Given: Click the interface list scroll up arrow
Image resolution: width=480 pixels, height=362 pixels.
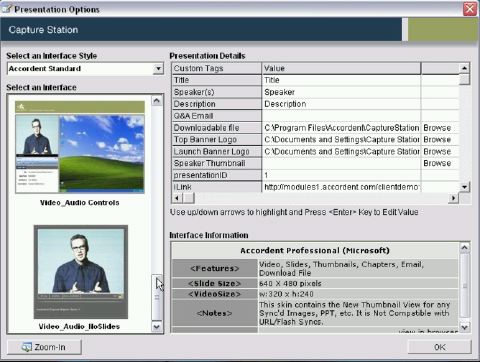Looking at the screenshot, I should click(x=157, y=101).
